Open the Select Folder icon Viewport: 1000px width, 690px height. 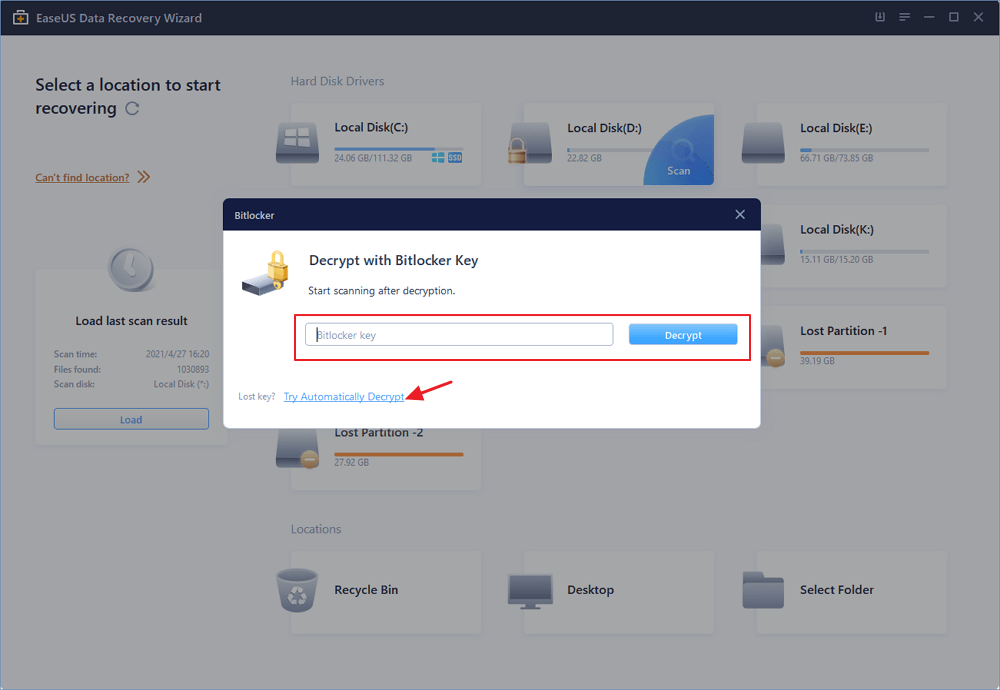click(x=763, y=590)
